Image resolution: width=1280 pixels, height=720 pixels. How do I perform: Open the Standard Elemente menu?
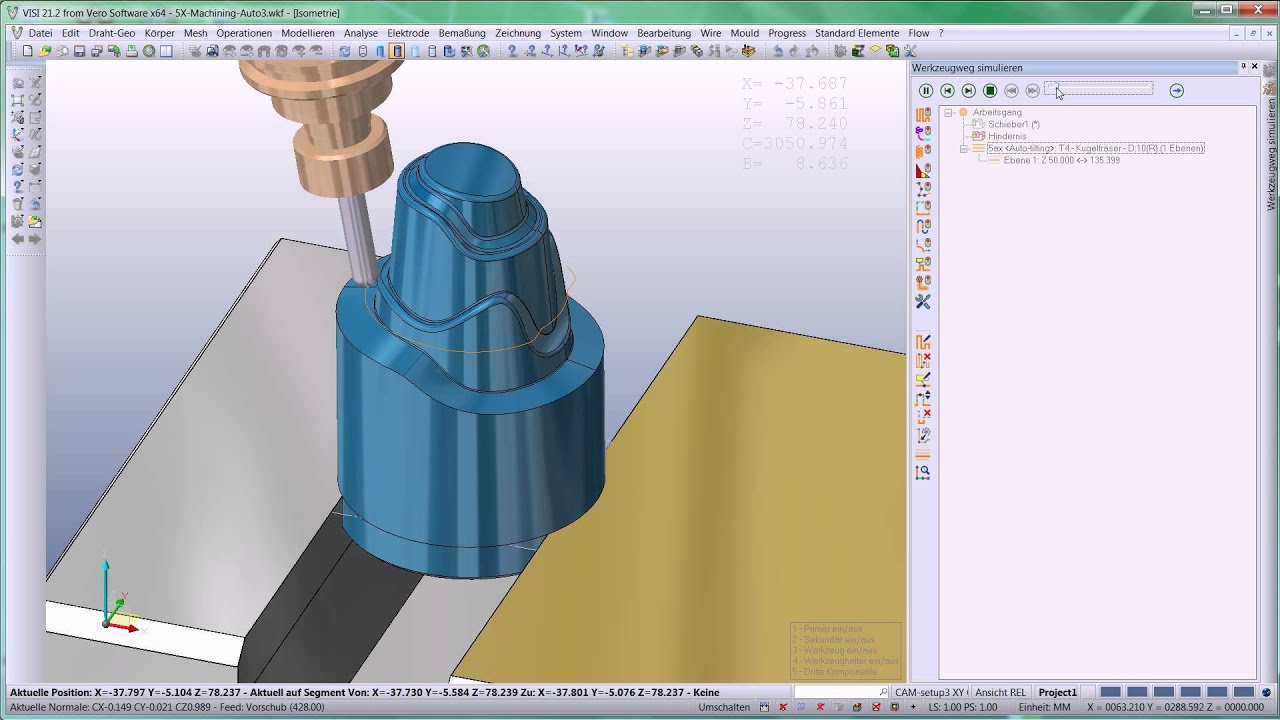click(857, 33)
